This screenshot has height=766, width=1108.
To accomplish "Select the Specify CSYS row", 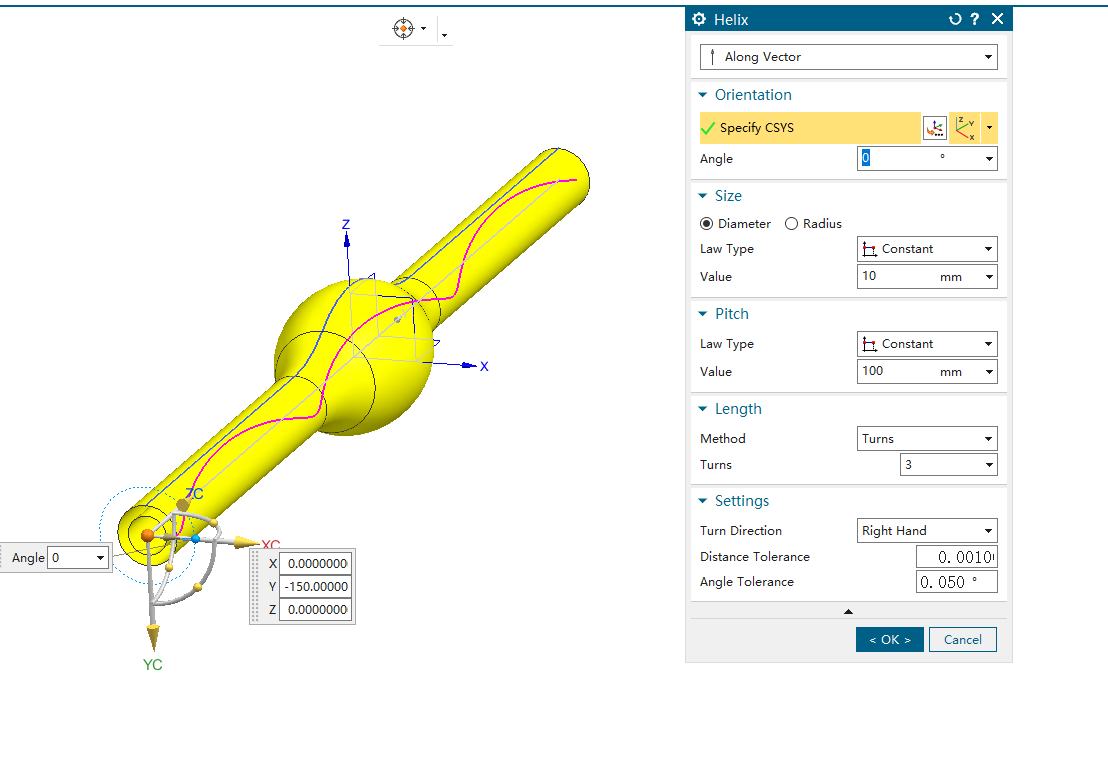I will point(810,128).
